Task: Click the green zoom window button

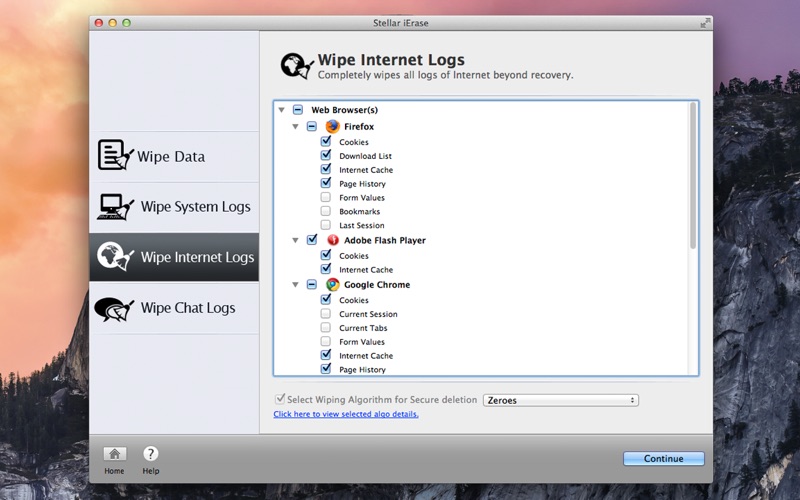Action: 127,22
